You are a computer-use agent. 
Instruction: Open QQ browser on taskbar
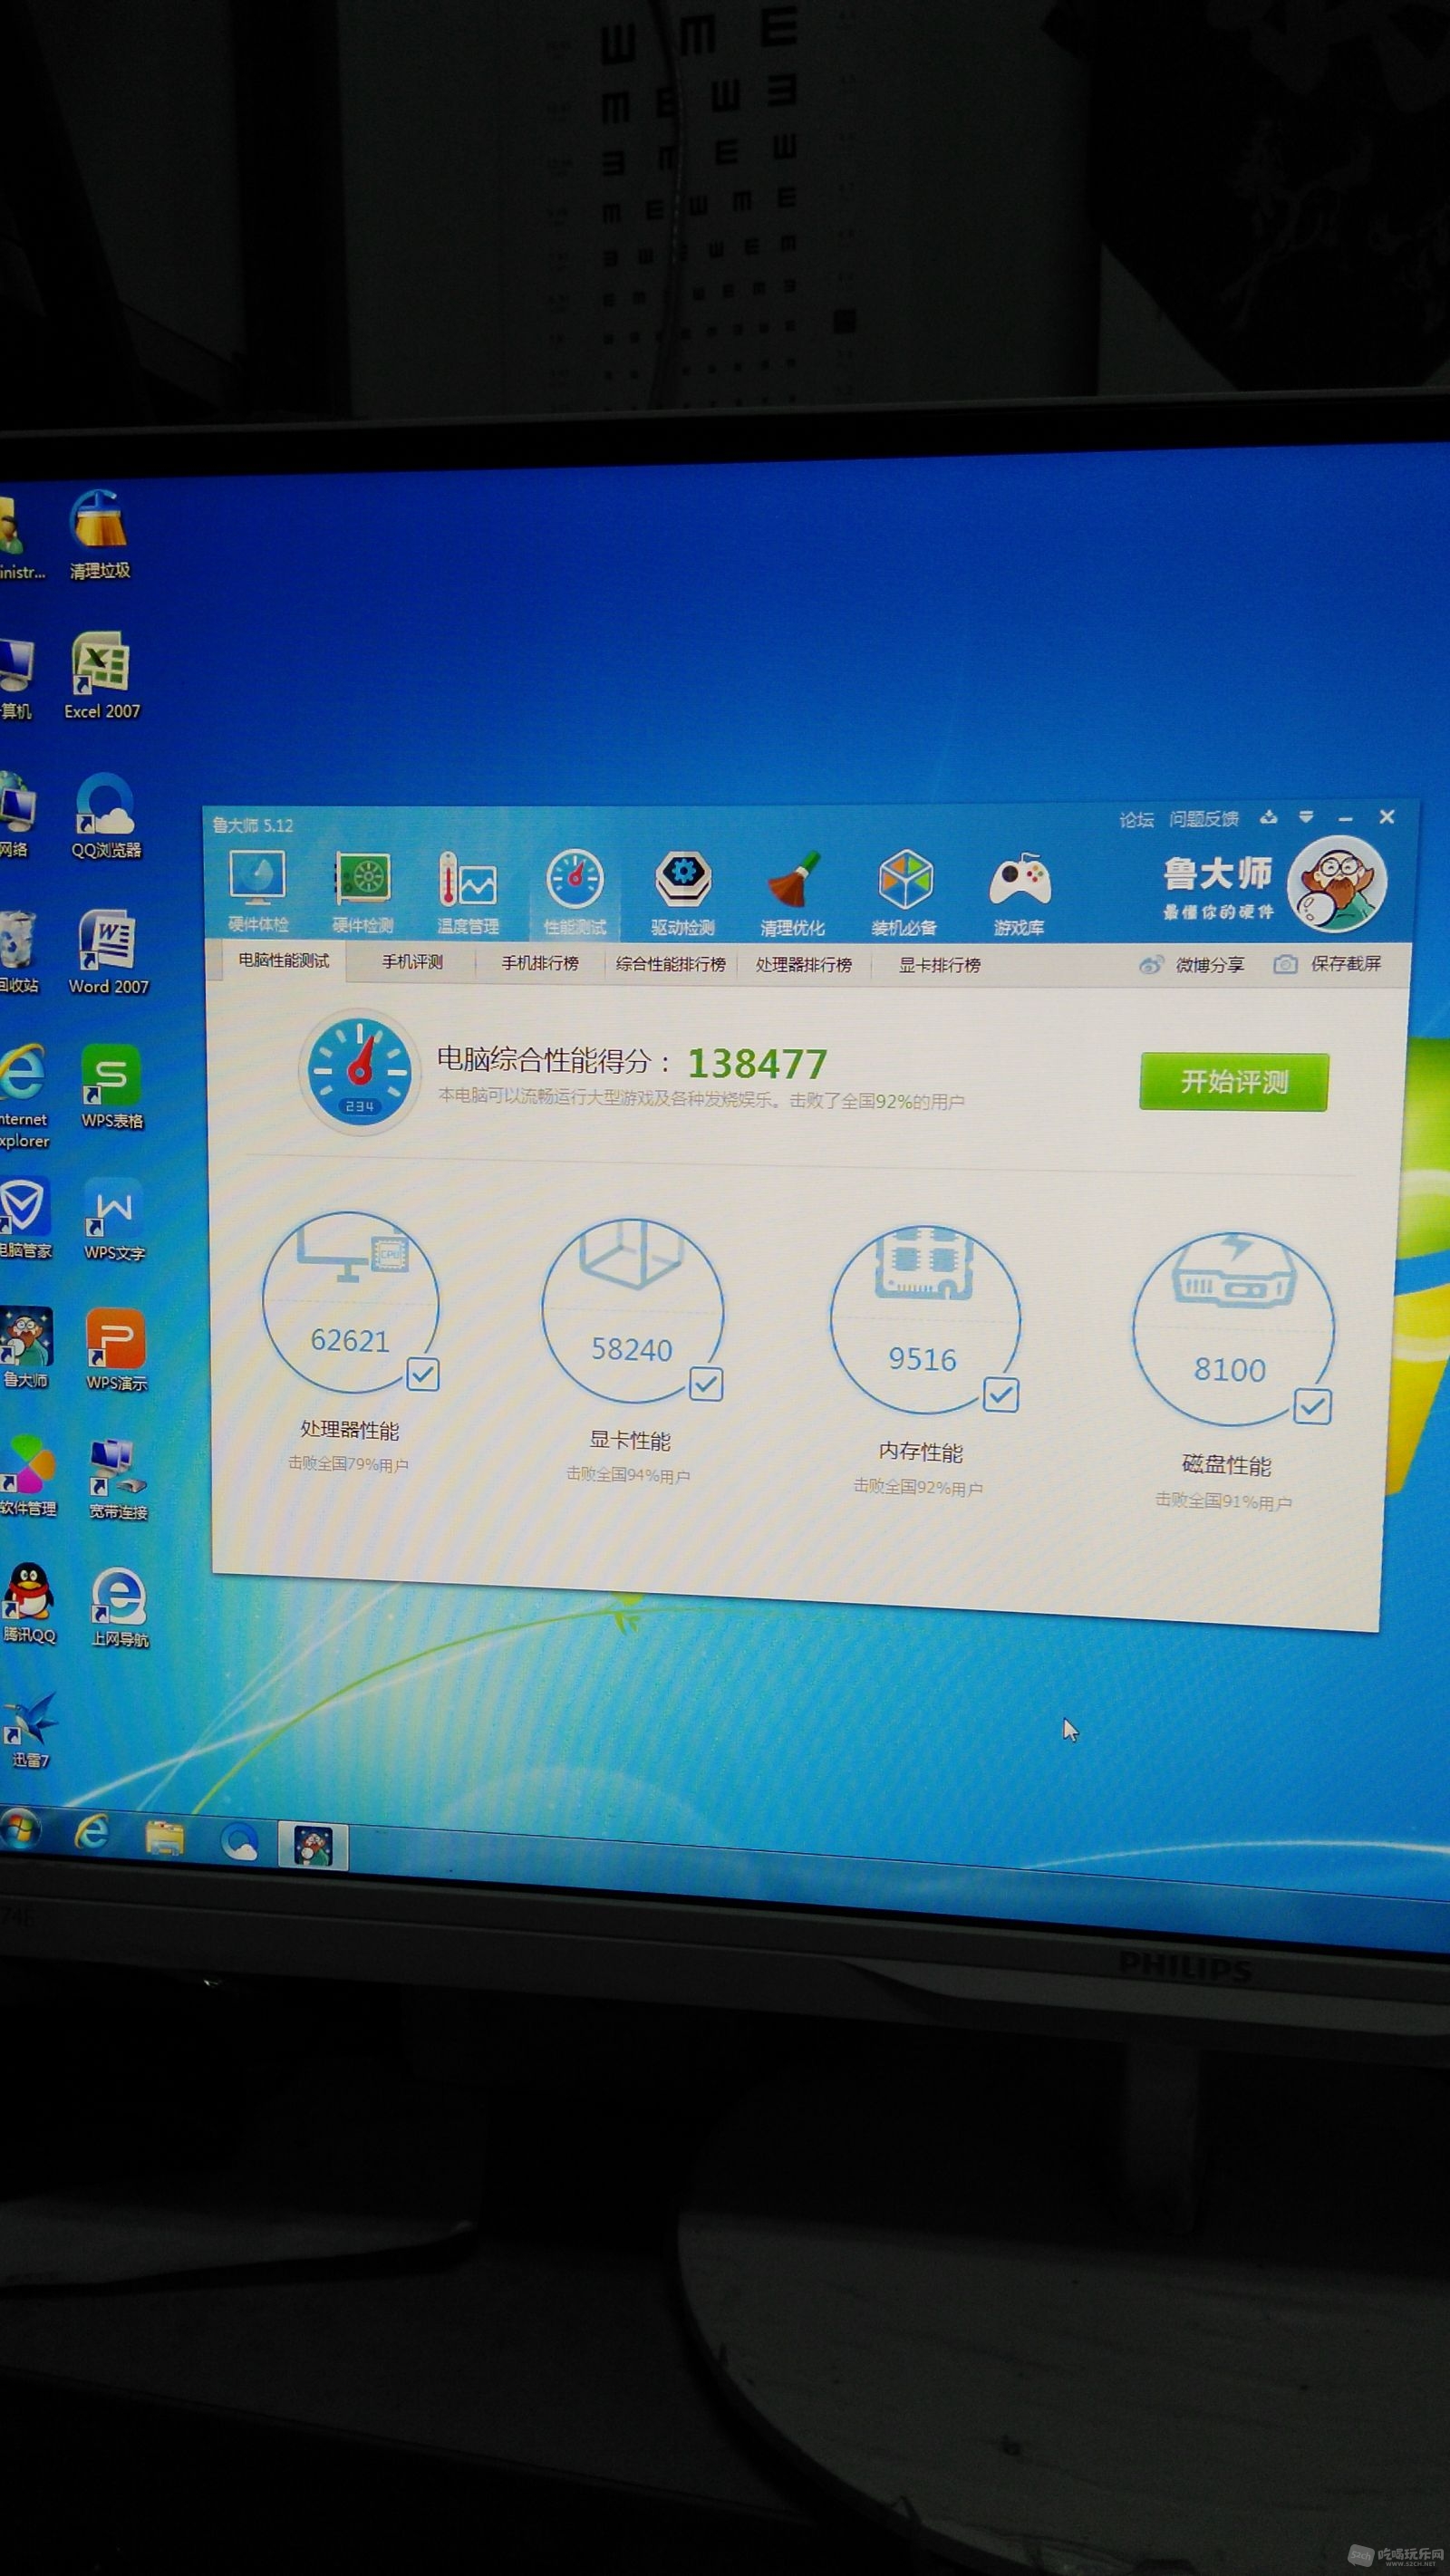point(240,1842)
